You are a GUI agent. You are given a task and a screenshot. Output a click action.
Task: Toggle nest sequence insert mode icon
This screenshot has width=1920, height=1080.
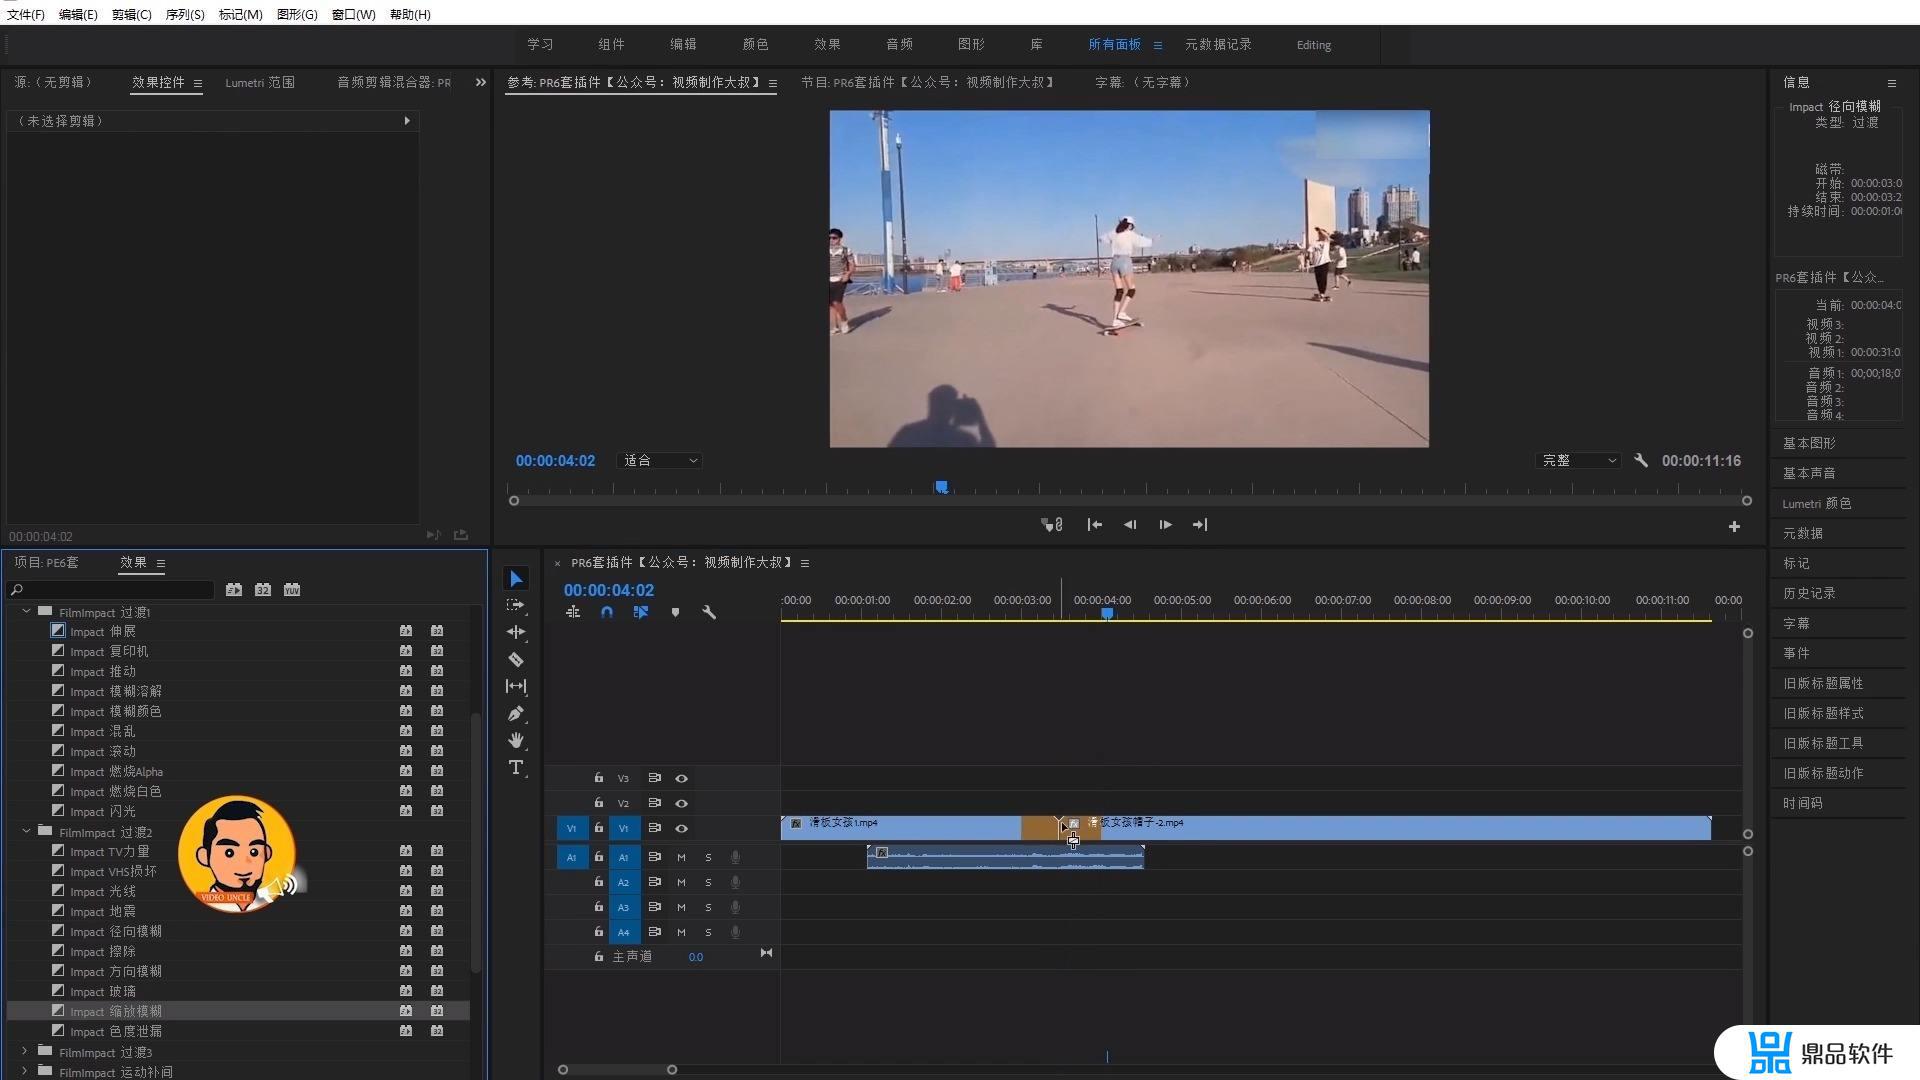[x=573, y=612]
